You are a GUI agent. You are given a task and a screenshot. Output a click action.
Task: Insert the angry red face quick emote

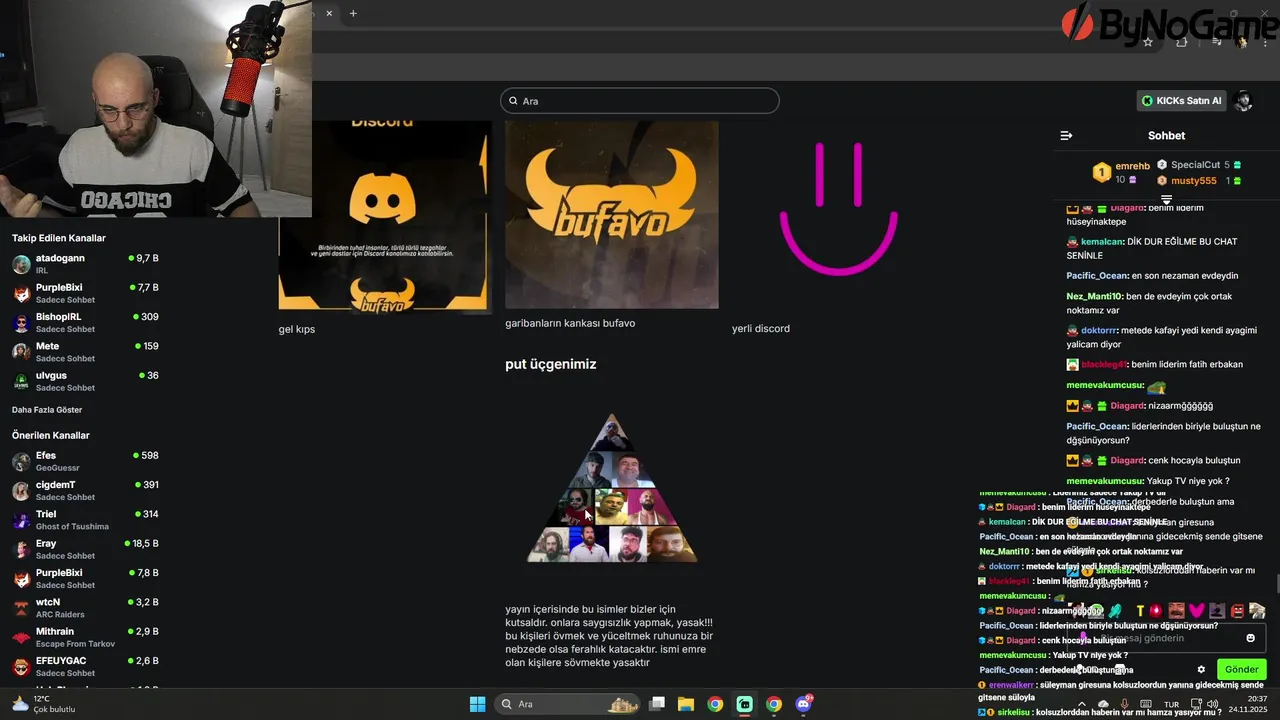pos(1237,610)
